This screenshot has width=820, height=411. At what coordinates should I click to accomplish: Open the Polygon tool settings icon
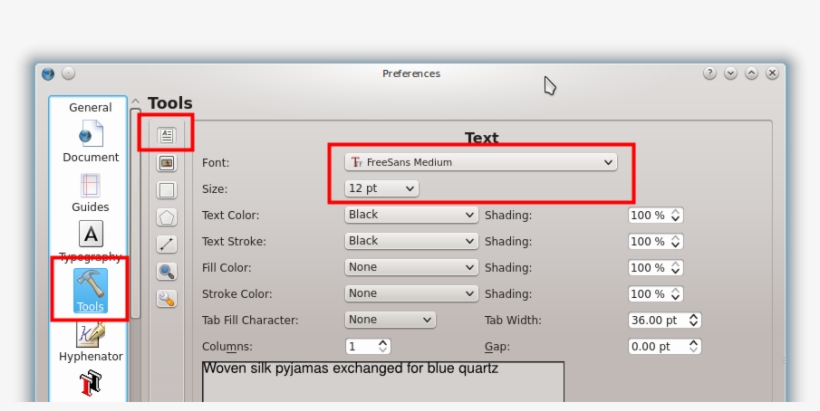[x=167, y=217]
